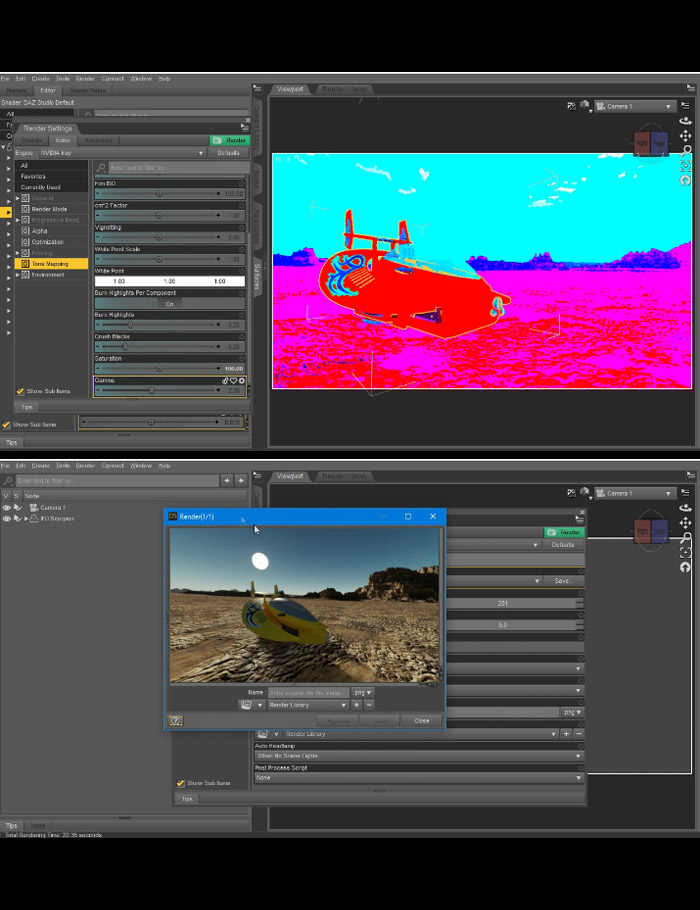Click the reset camera icon in lower viewport
Screen dimensions: 700x910
pos(685,567)
